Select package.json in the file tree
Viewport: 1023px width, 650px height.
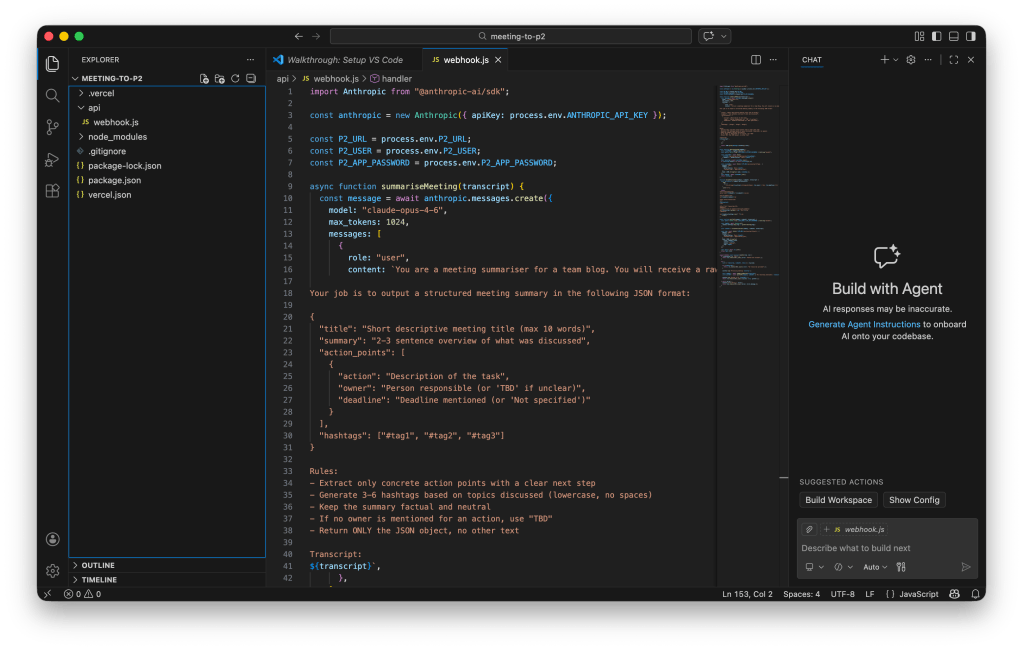tap(114, 180)
